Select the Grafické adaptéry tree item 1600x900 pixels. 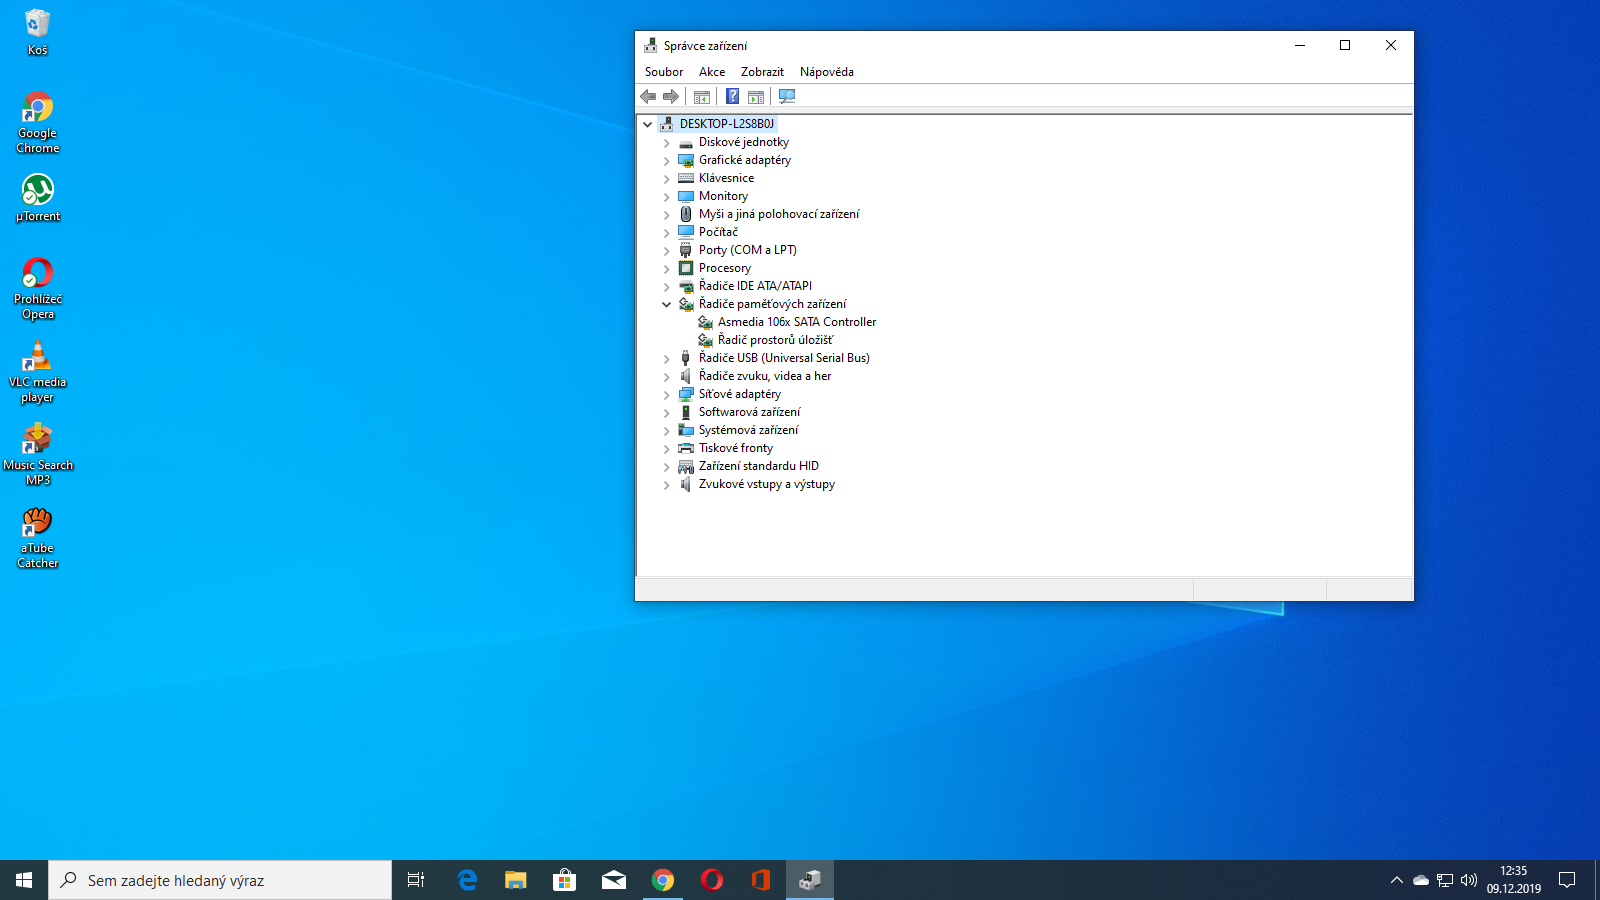point(744,160)
